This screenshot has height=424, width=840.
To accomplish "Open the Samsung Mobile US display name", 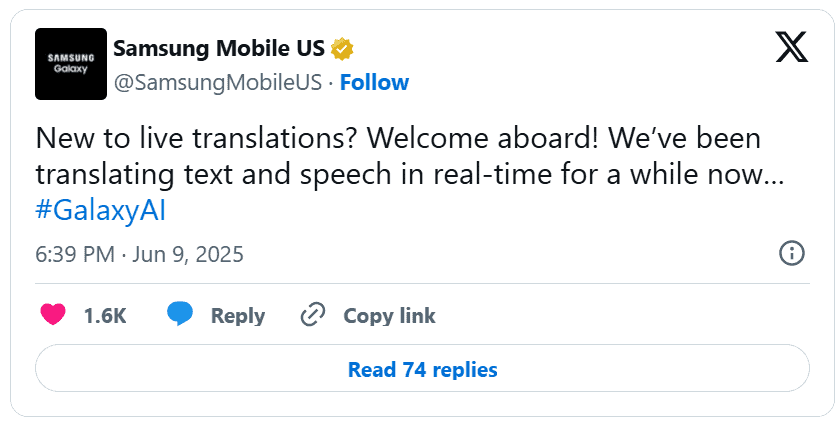I will tap(220, 48).
